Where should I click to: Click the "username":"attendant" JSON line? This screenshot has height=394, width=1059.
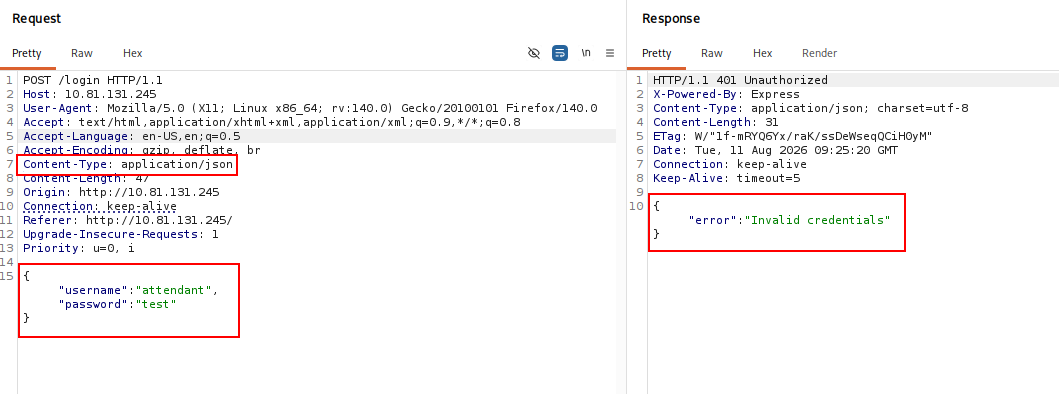138,290
